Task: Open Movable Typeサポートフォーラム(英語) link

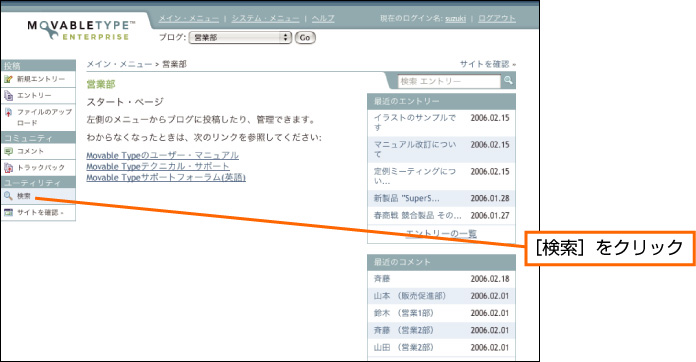Action: [166, 177]
